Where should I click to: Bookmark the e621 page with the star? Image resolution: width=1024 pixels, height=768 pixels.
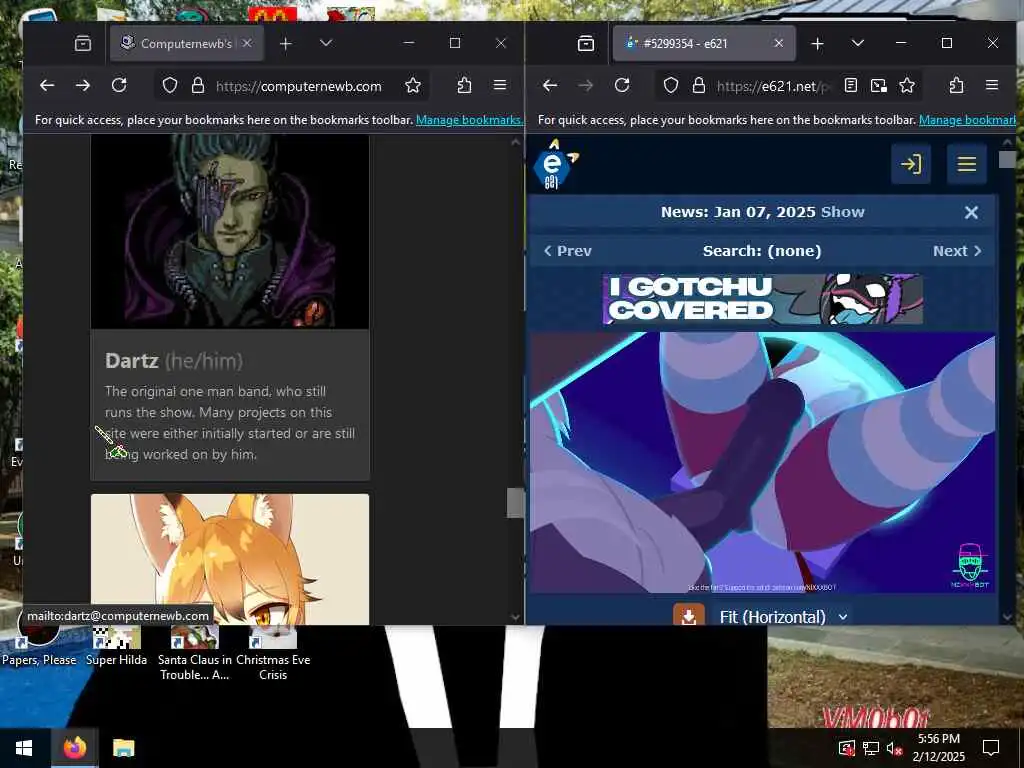point(907,86)
